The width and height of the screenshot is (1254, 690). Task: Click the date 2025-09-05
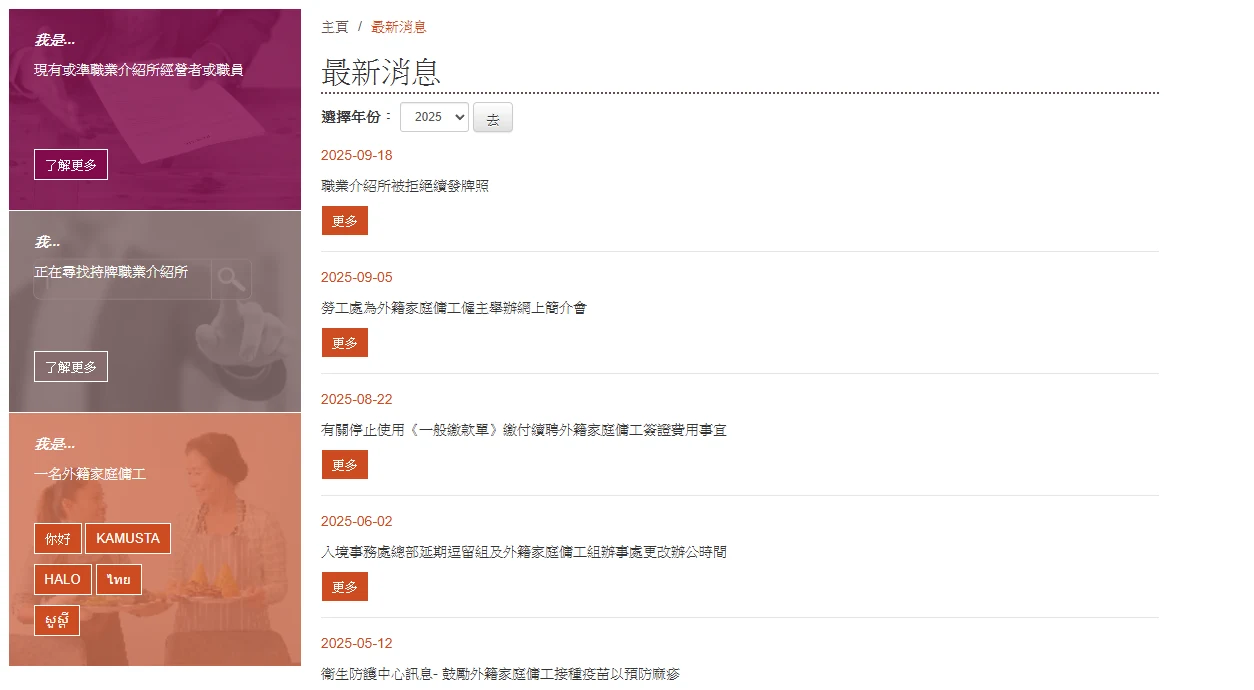click(357, 277)
